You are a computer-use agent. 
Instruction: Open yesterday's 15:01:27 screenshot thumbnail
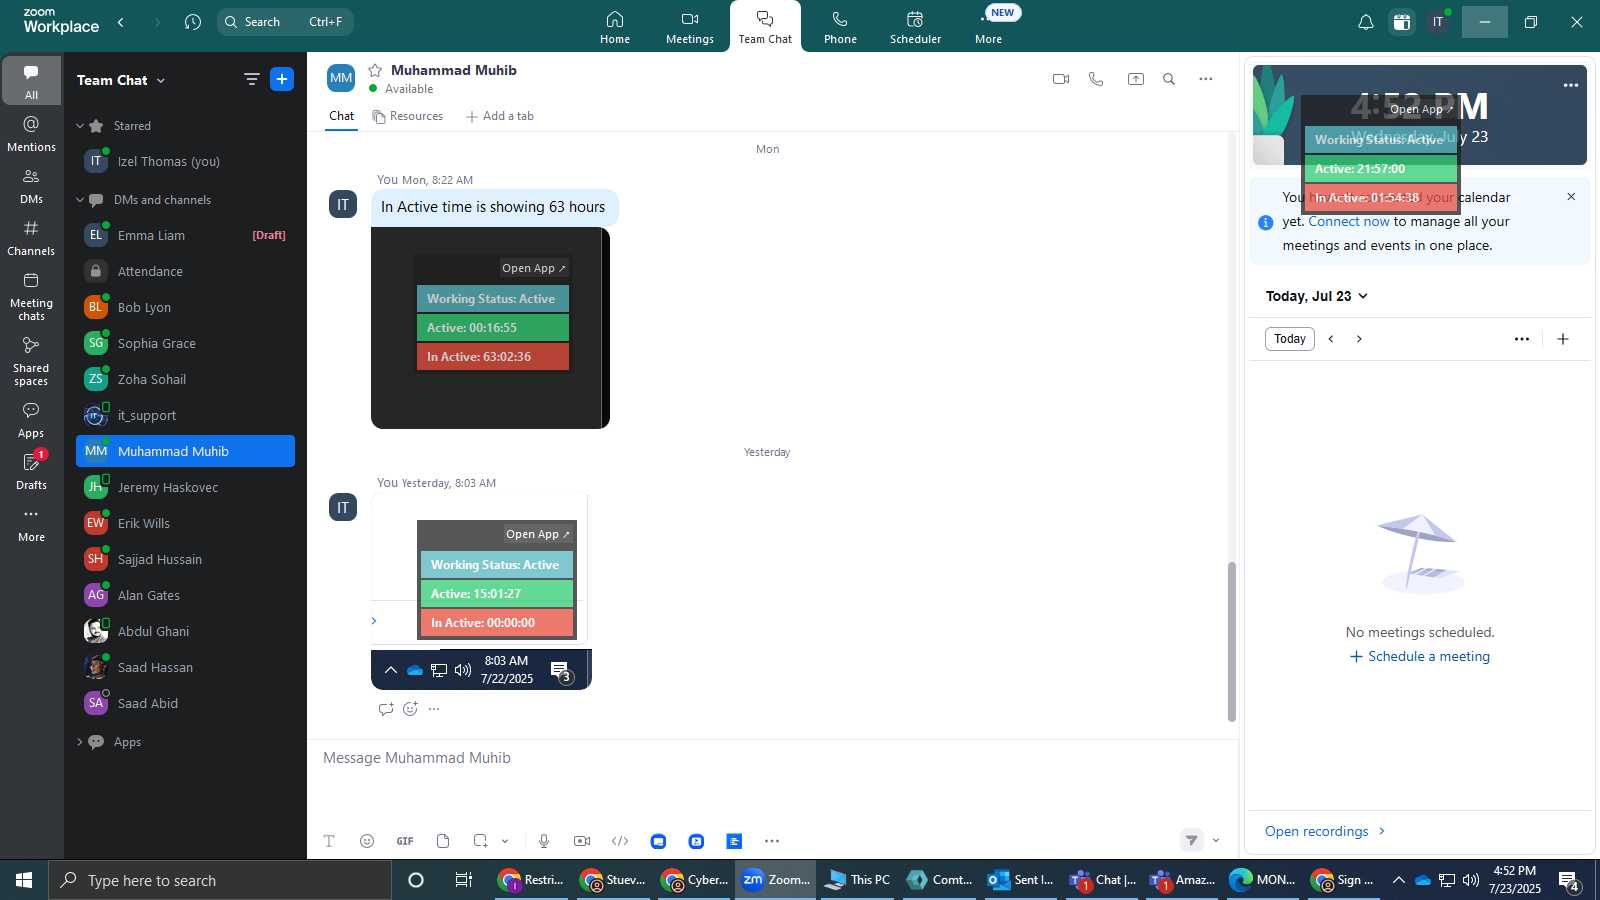pyautogui.click(x=481, y=591)
